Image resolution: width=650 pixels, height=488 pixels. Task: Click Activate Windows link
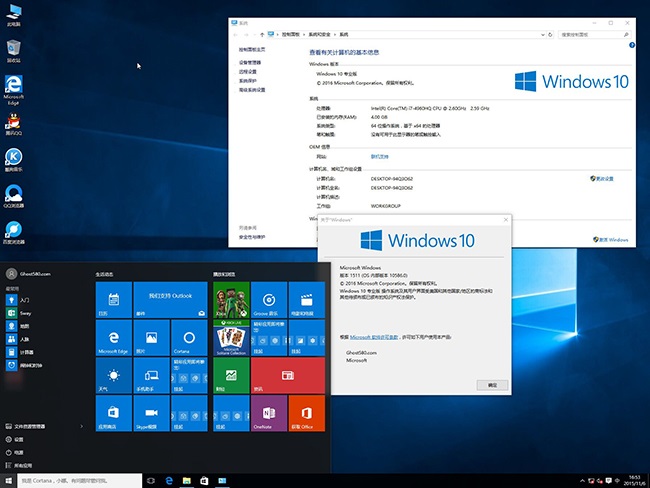pyautogui.click(x=611, y=240)
